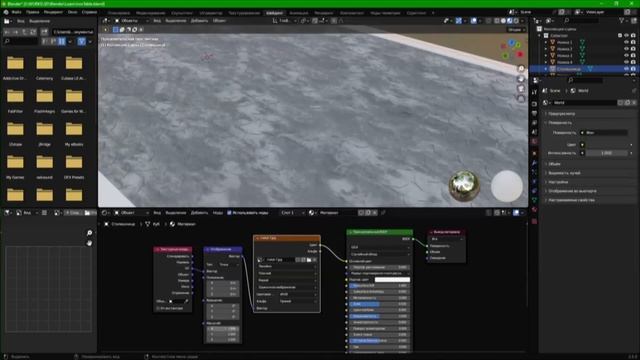Expand the Настройки panel in World properties

558,182
